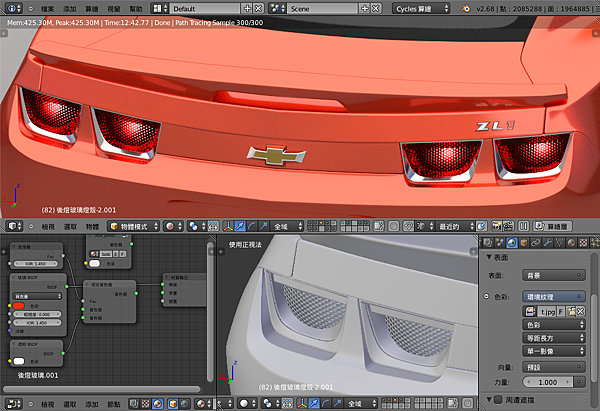Open Object Data tab triangle icon

pyautogui.click(x=559, y=243)
